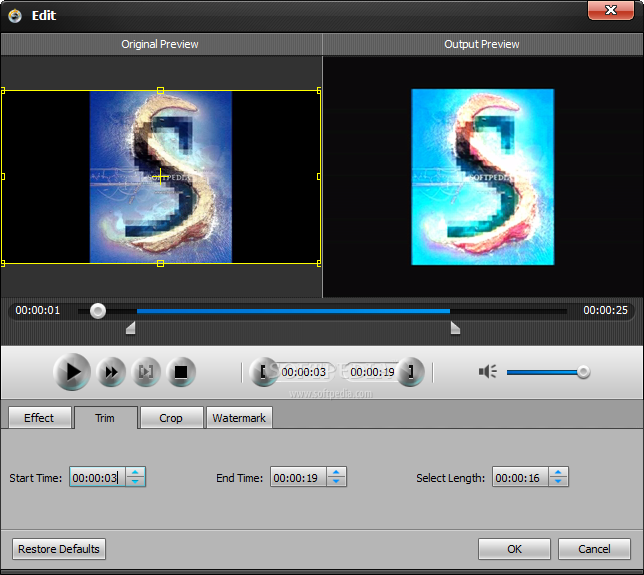Decrease Start Time with down arrow
This screenshot has width=644, height=575.
coord(136,482)
